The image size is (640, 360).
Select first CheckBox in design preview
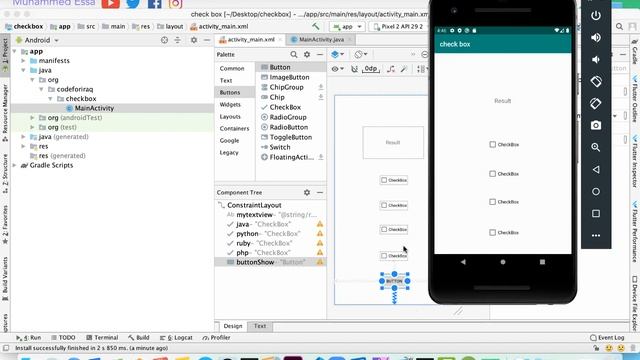[x=394, y=180]
